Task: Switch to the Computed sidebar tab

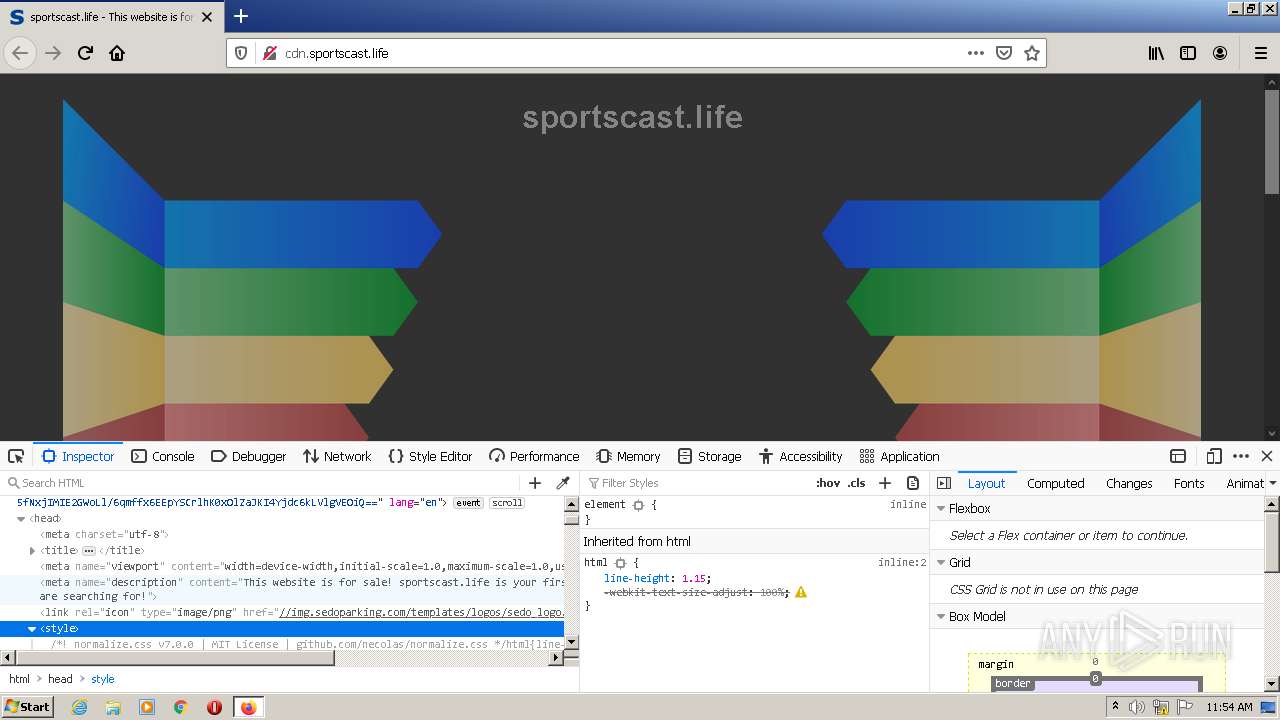Action: 1056,483
